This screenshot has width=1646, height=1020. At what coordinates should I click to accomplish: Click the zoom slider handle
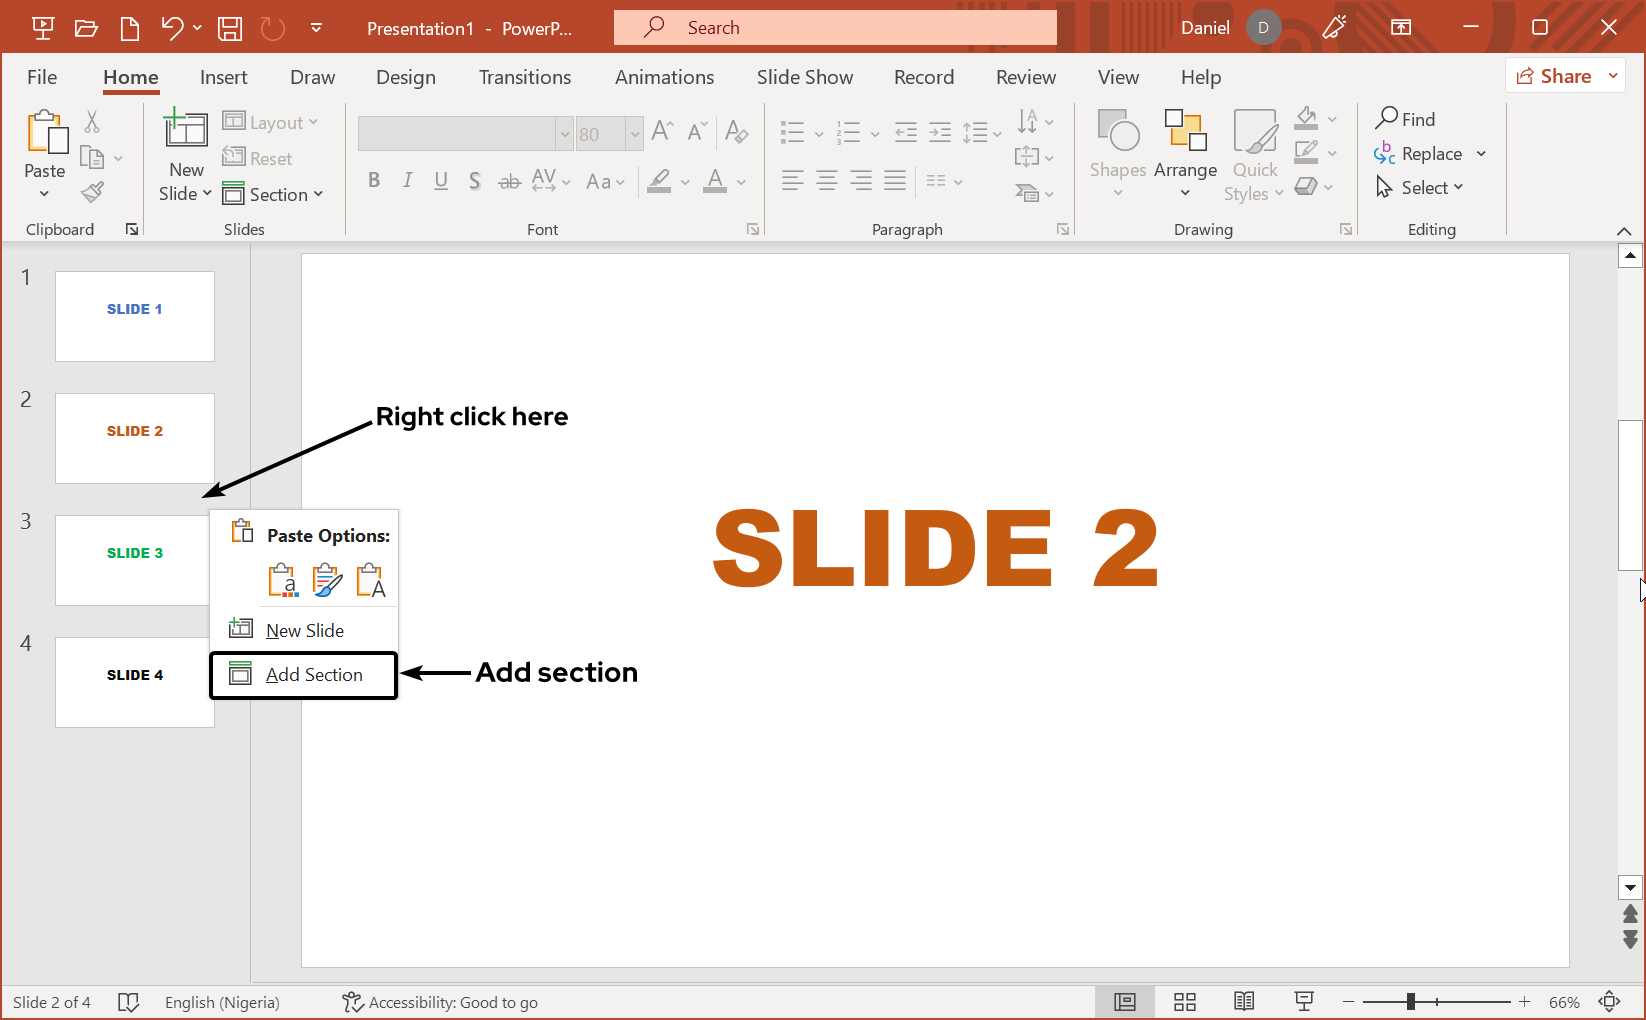pos(1410,1002)
